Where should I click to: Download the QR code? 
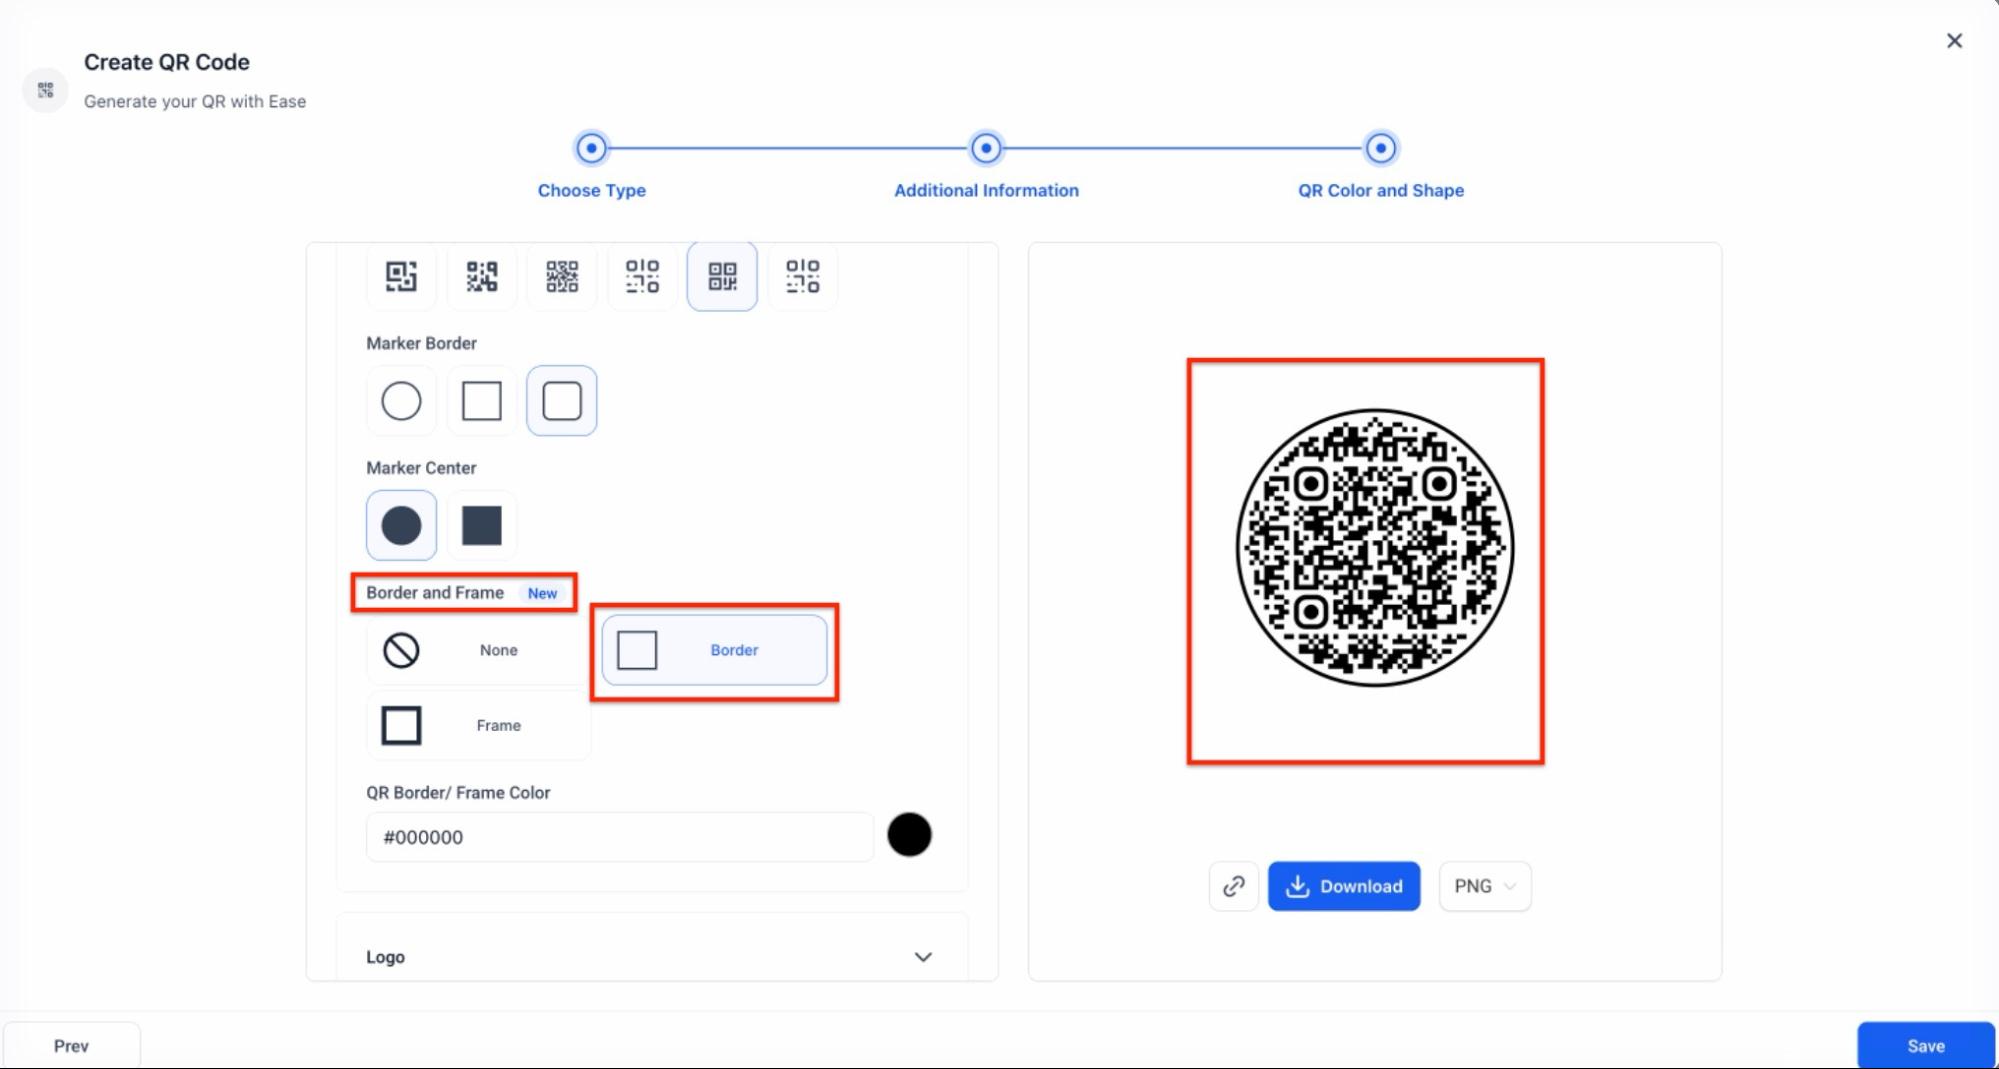click(1344, 886)
